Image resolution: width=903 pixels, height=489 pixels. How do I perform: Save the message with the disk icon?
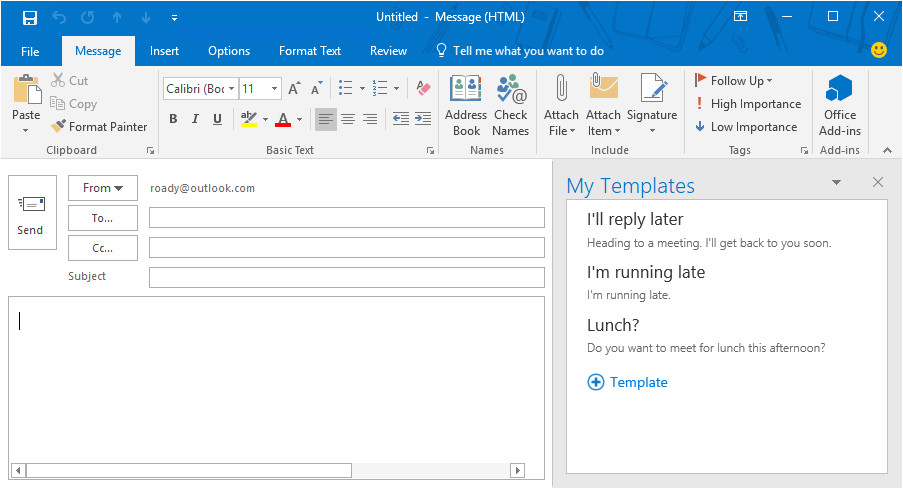point(30,17)
